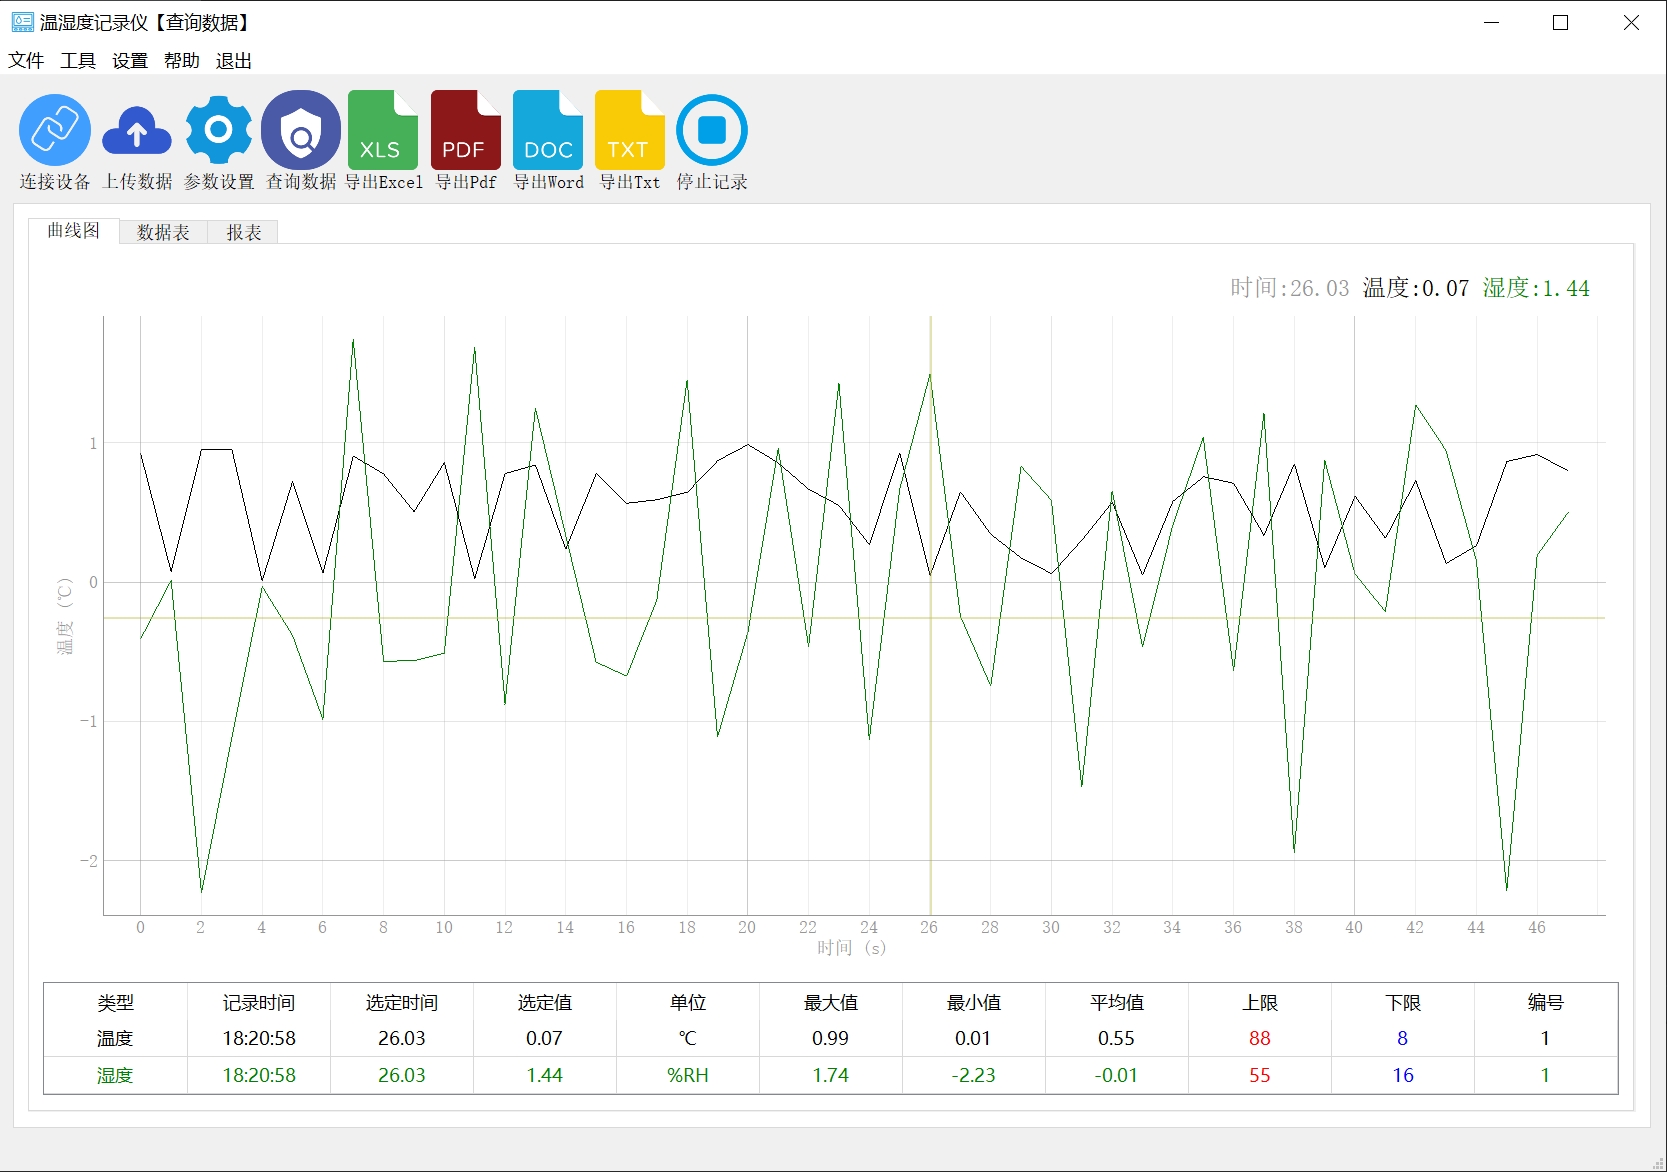Click the 下限 column header
The image size is (1667, 1172).
pyautogui.click(x=1403, y=1003)
